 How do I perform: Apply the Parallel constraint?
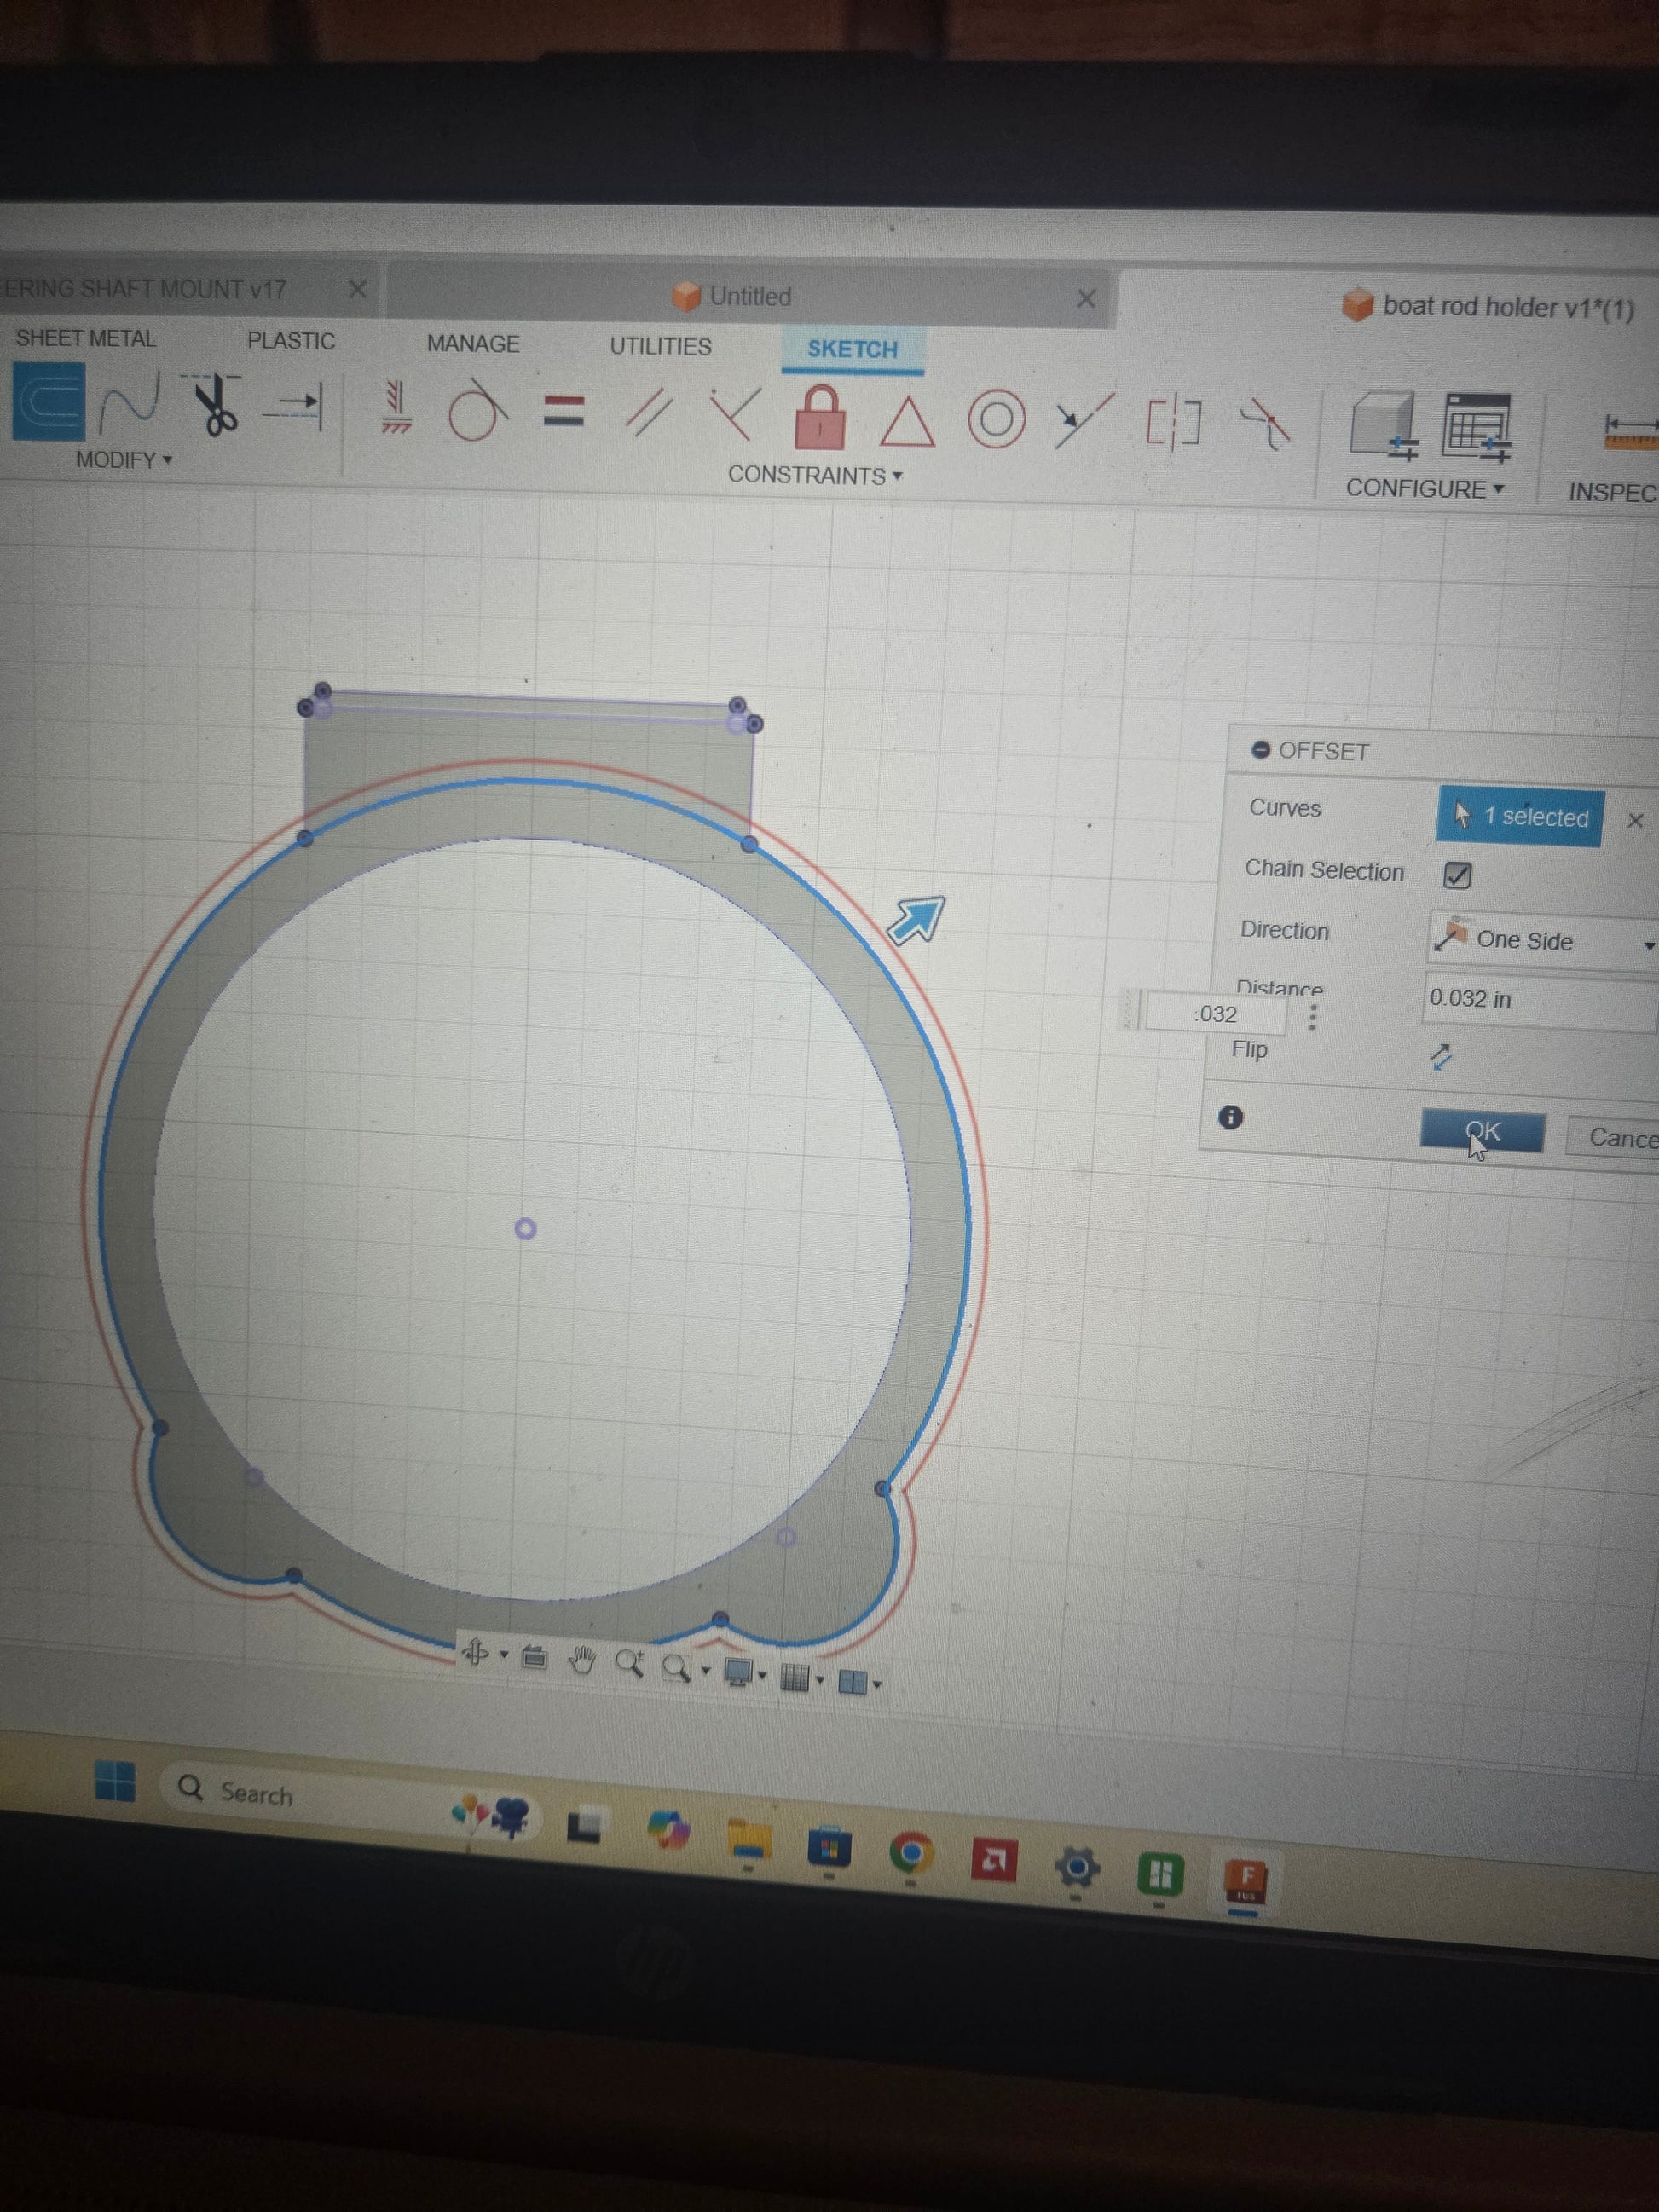coord(649,413)
